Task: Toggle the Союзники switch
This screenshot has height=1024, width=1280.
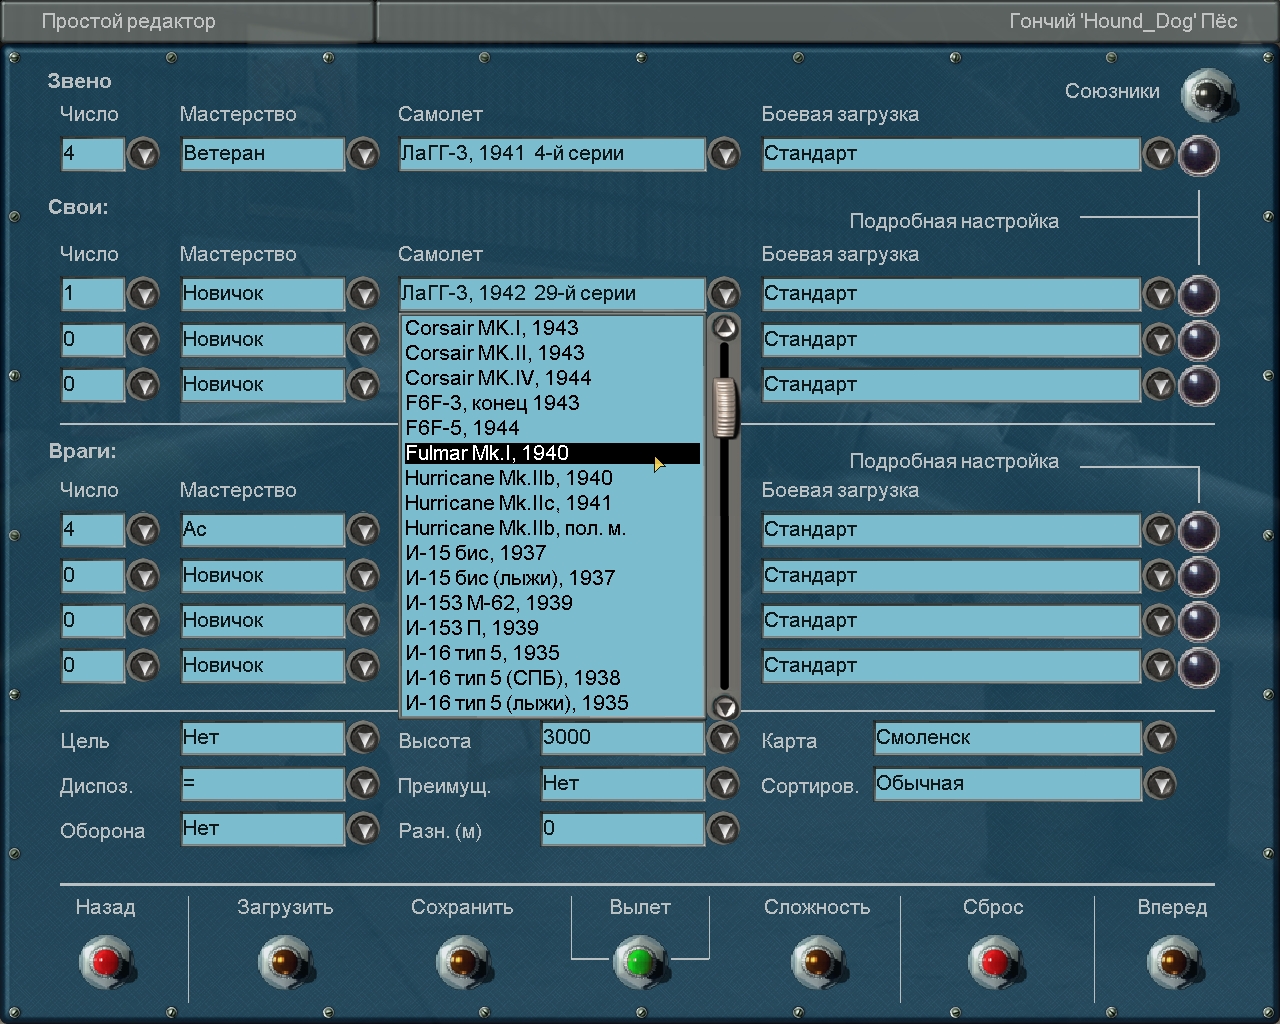Action: pos(1208,95)
